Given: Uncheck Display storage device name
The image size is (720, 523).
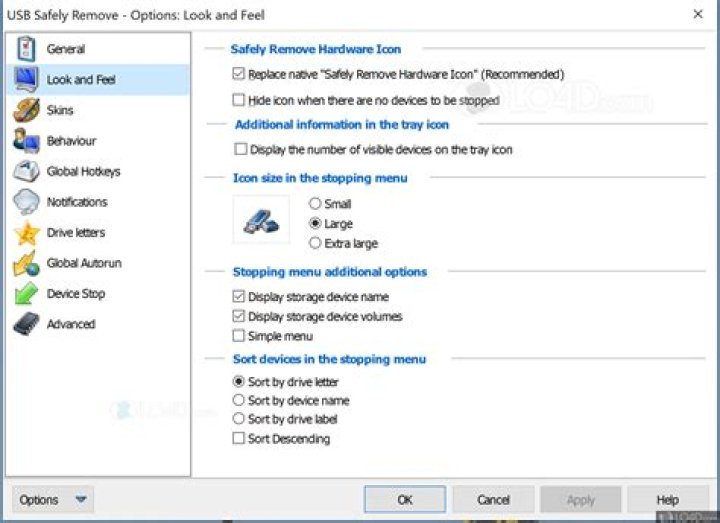Looking at the screenshot, I should [238, 297].
